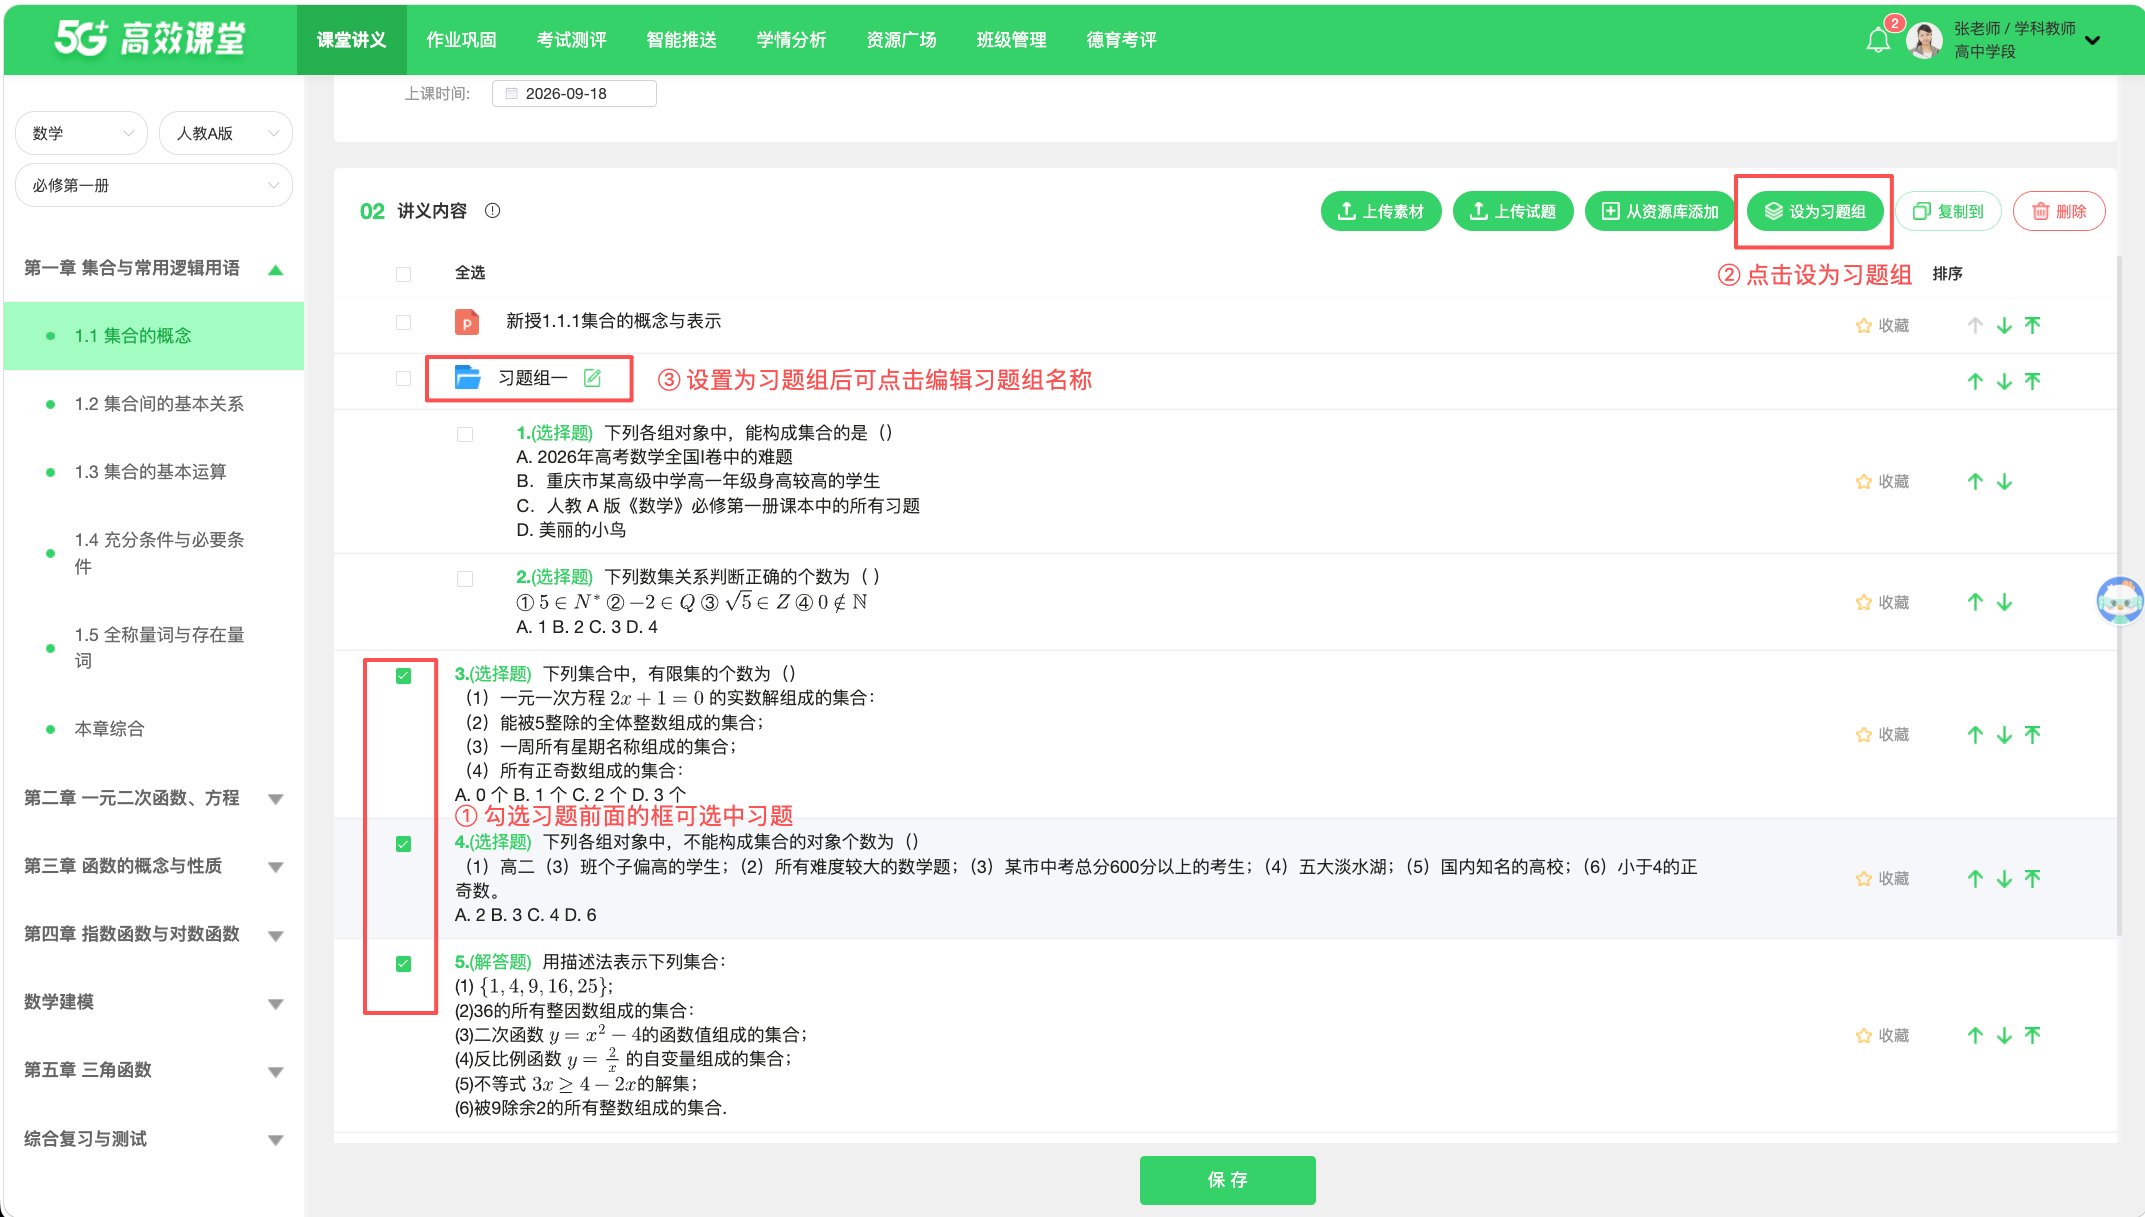Switch to the 考试测评 tab
The height and width of the screenshot is (1217, 2145).
click(x=571, y=40)
